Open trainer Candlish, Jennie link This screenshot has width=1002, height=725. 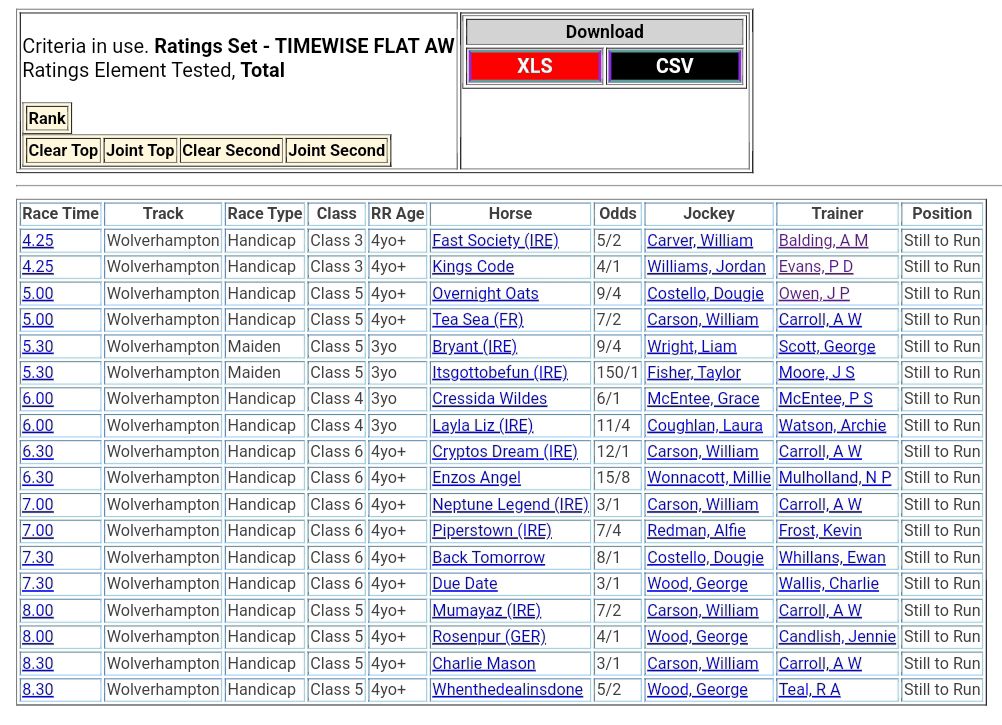pyautogui.click(x=837, y=637)
